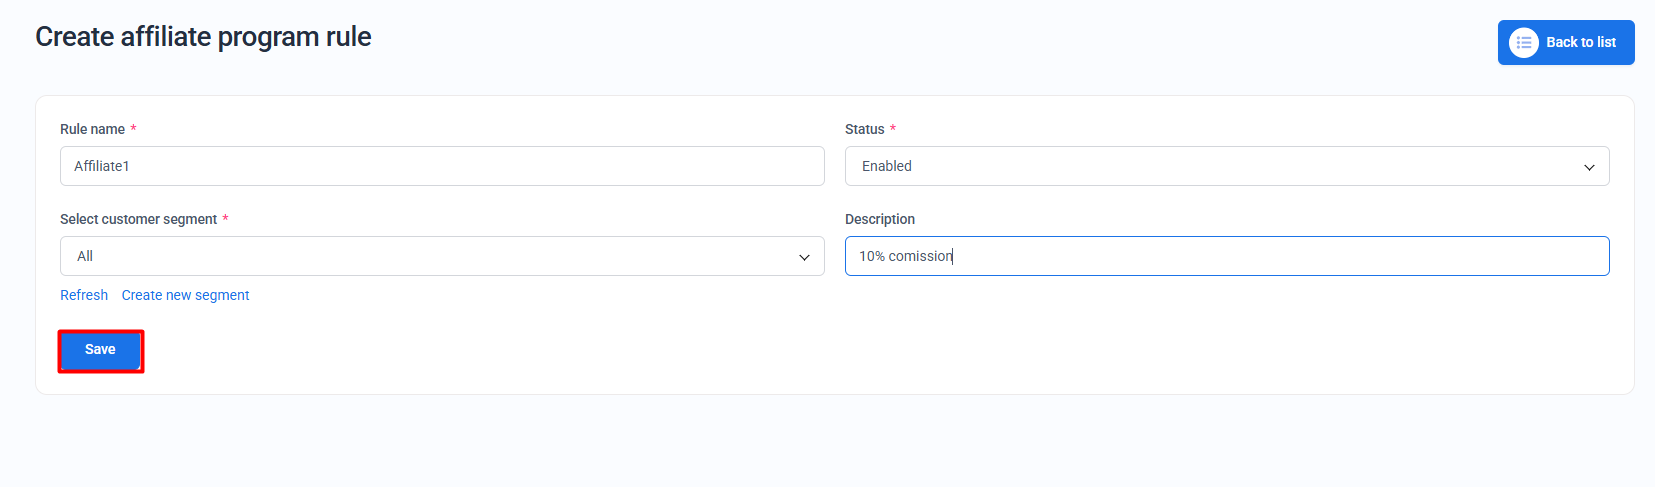1655x487 pixels.
Task: Click the asterisk beside Select customer segment
Action: [225, 219]
